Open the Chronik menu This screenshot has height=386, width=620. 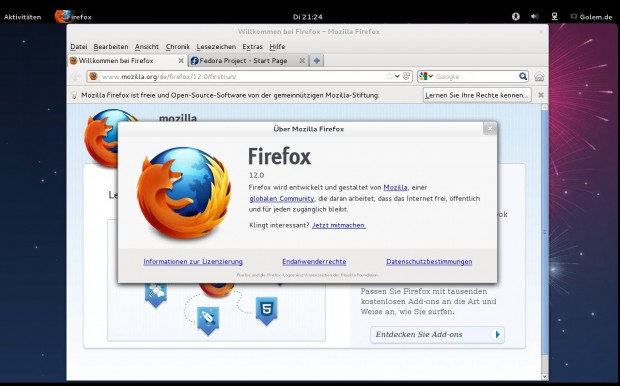(178, 47)
